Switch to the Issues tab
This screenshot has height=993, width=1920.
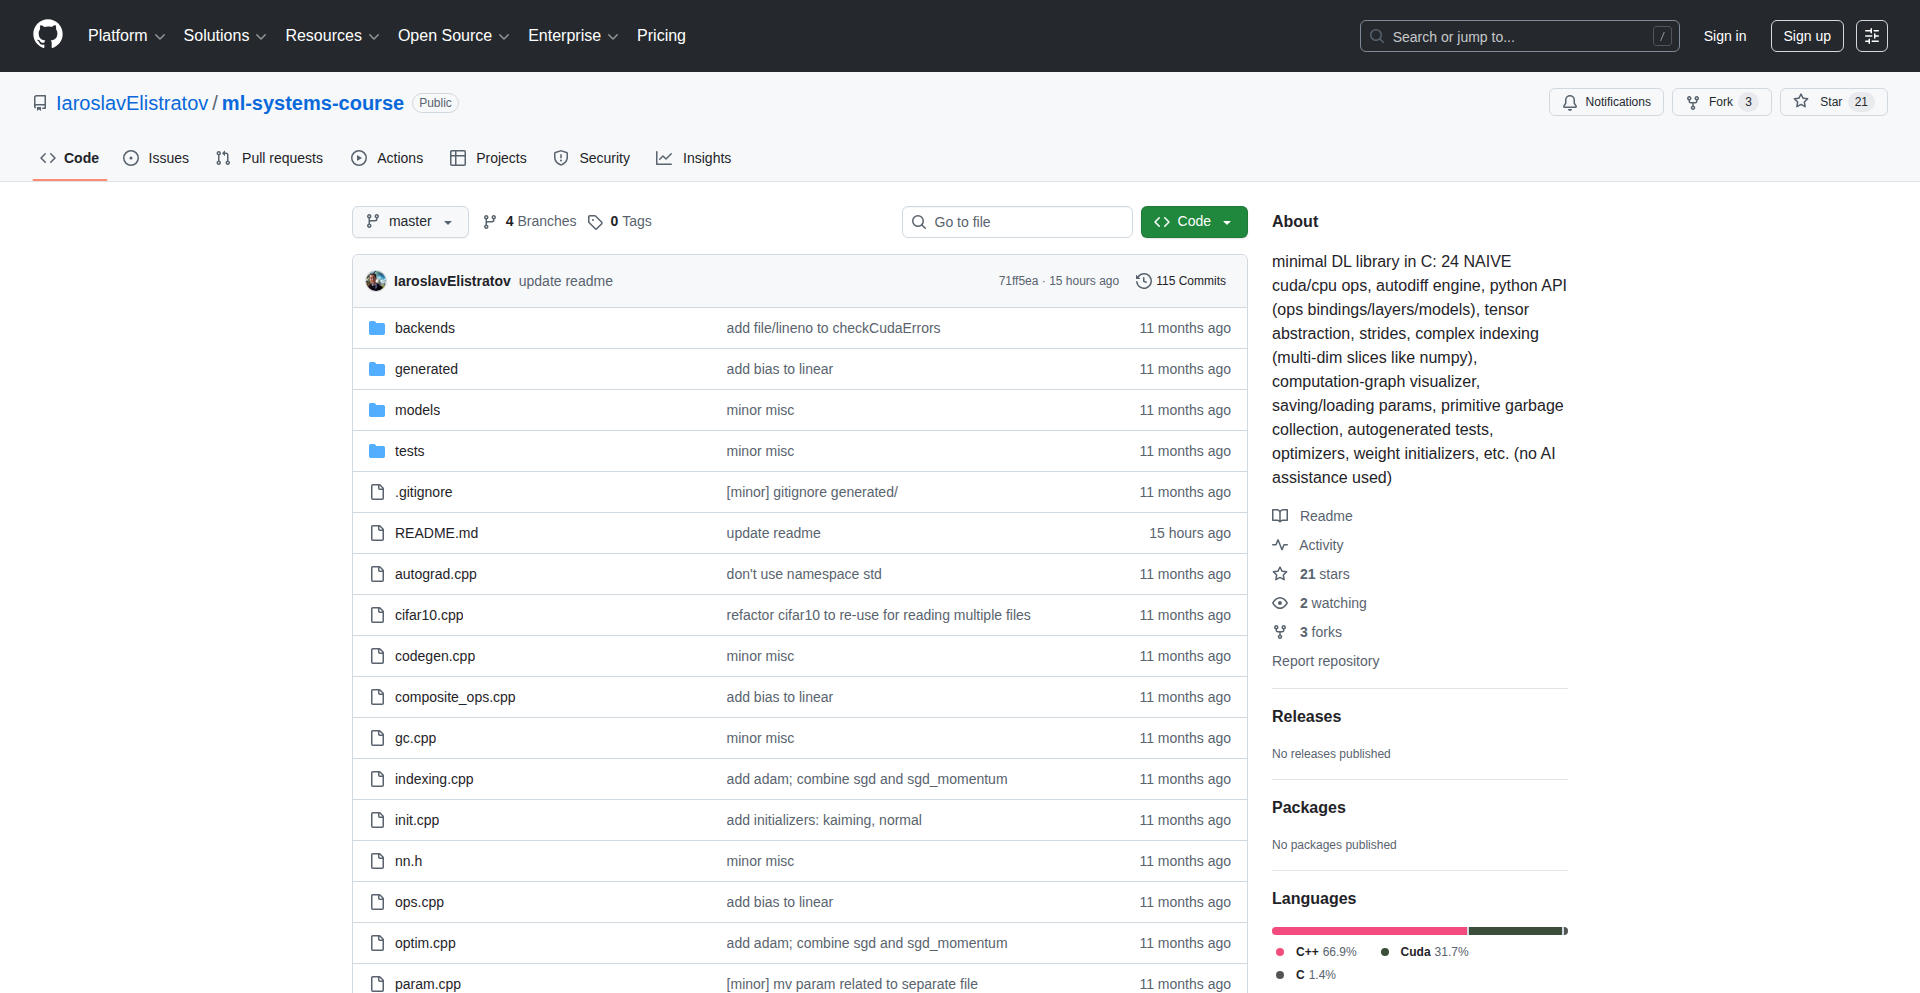(x=156, y=158)
